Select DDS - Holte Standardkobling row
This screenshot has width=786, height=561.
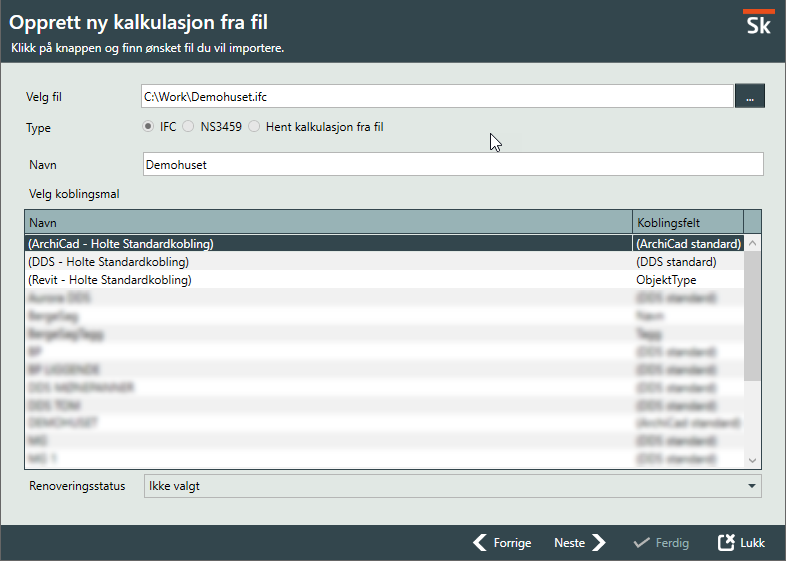[109, 262]
